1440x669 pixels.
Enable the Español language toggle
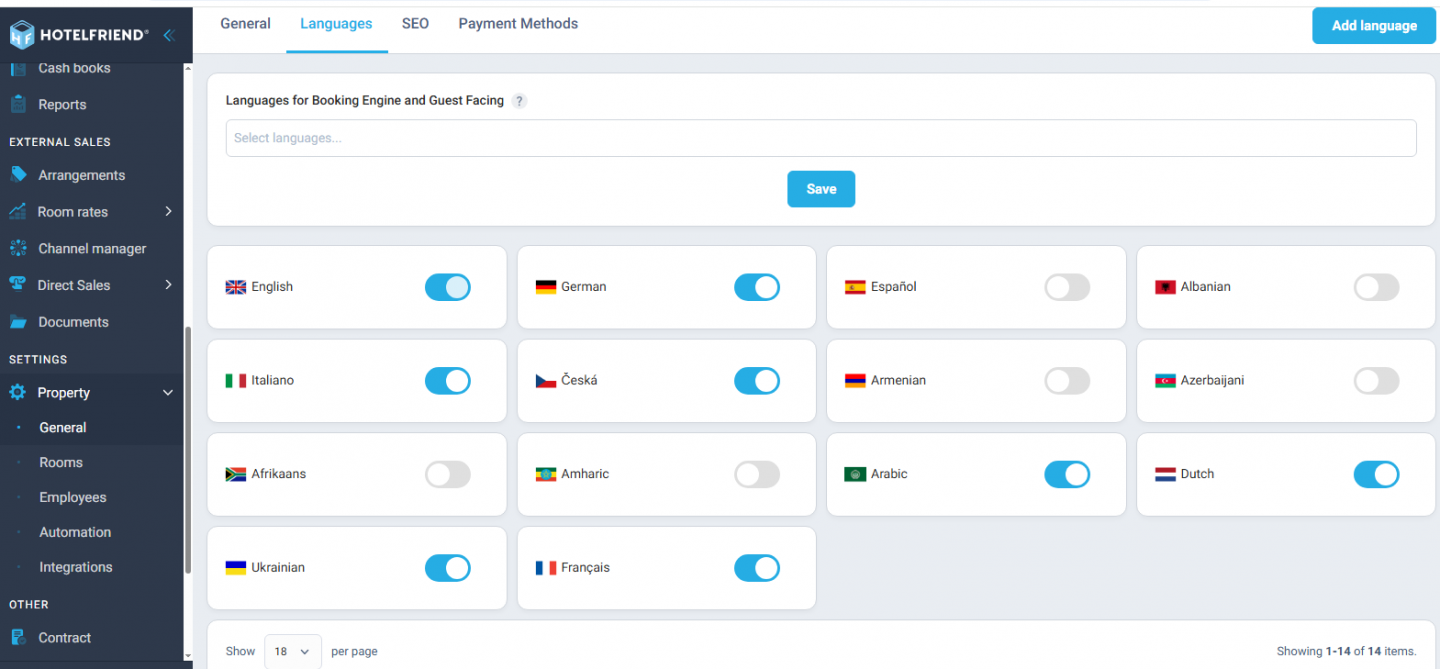[1067, 287]
